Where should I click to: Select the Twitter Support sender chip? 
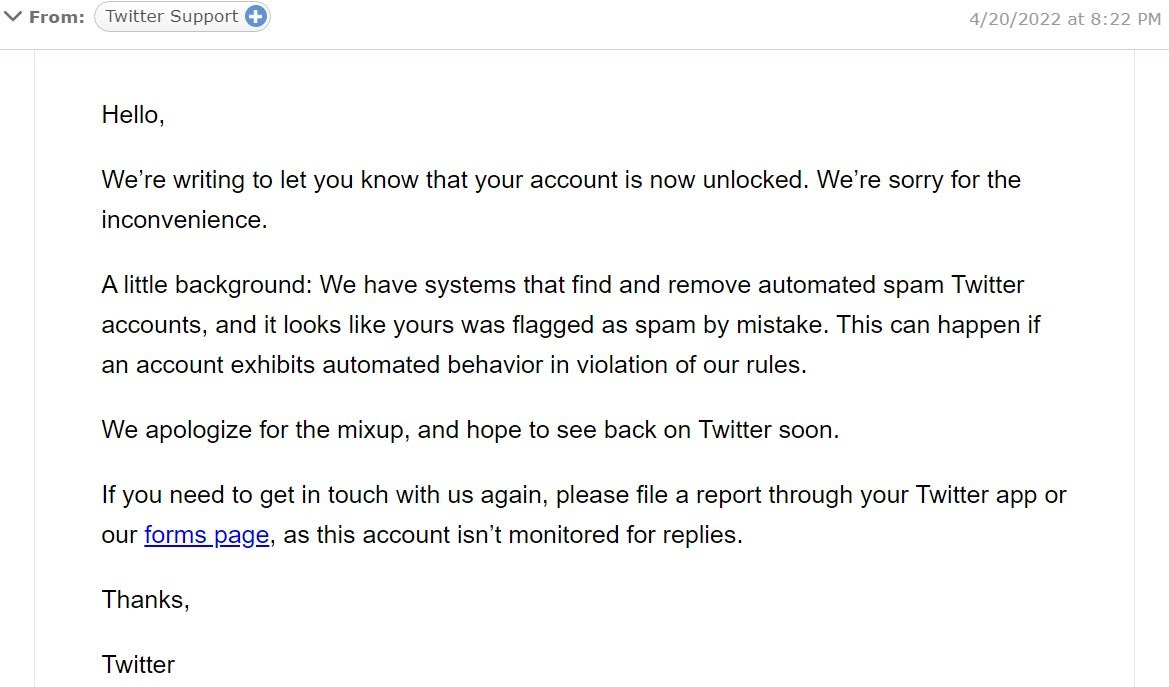[172, 17]
